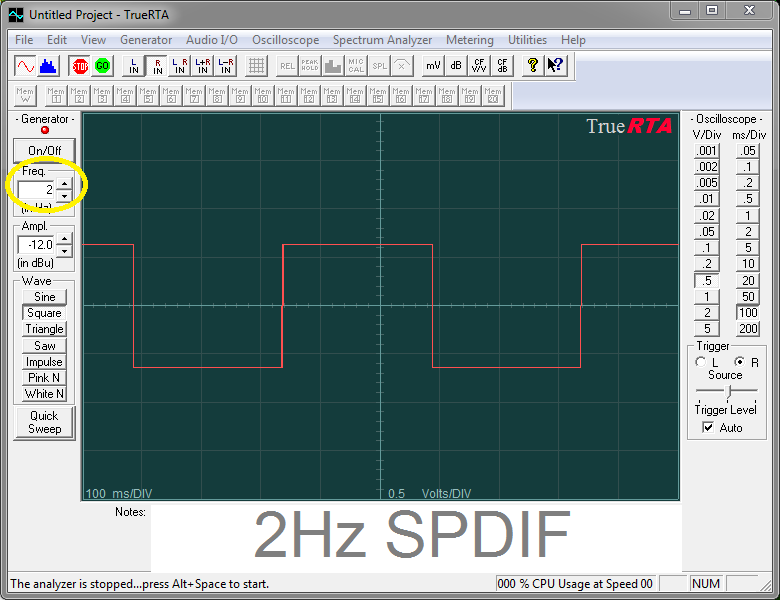
Task: Select the L-R IN difference input icon
Action: click(x=226, y=66)
